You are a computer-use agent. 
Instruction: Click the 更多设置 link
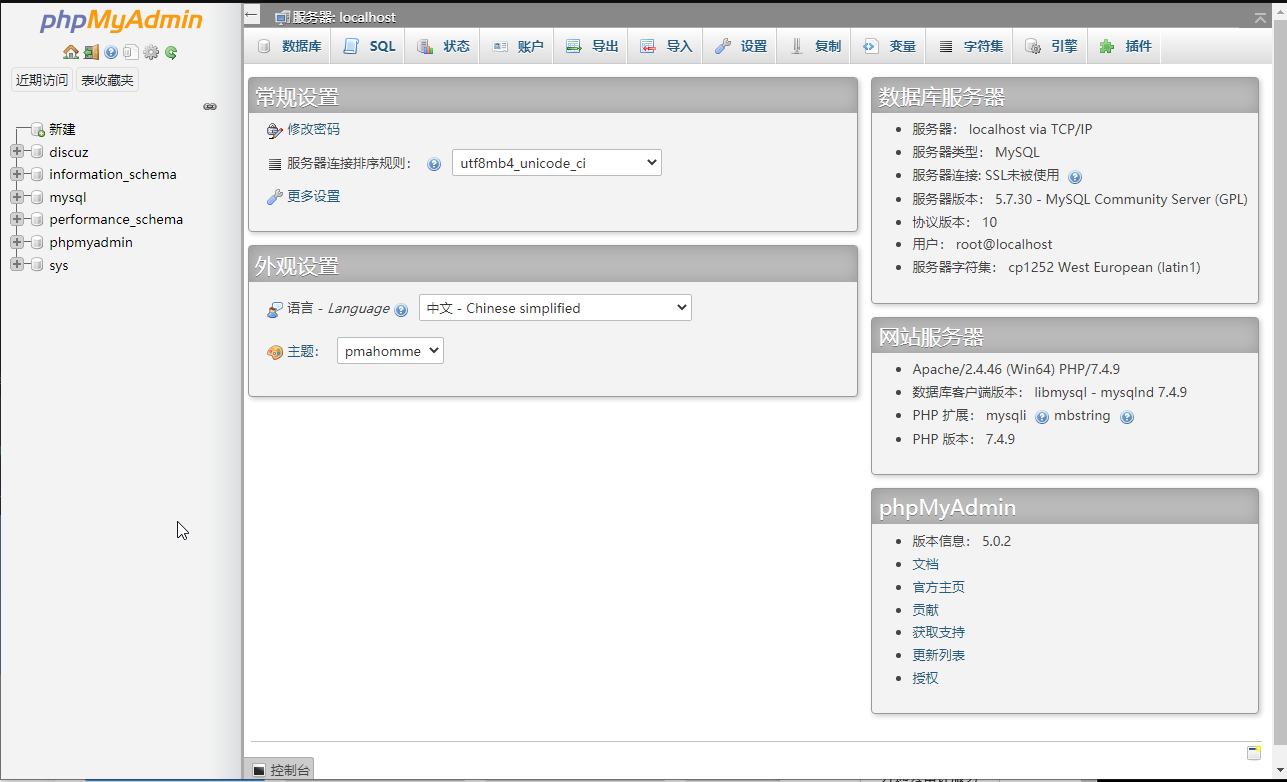click(x=313, y=197)
